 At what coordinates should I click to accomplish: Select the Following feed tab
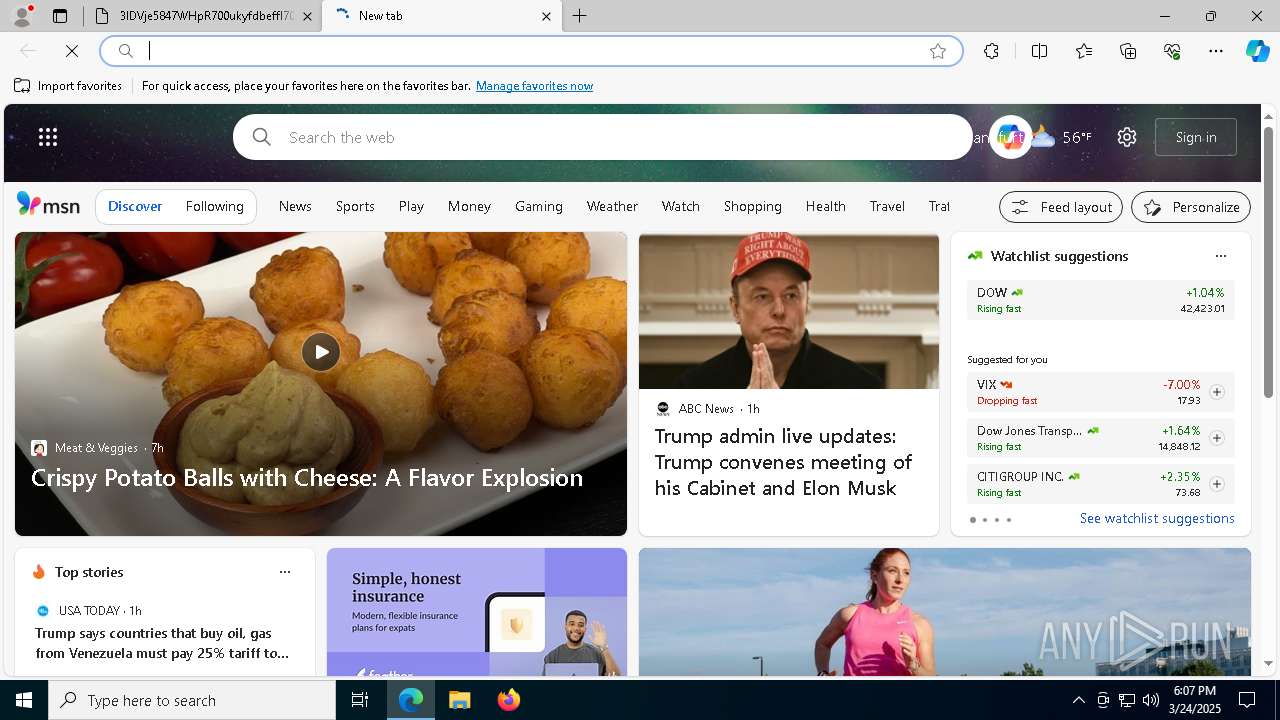[215, 206]
